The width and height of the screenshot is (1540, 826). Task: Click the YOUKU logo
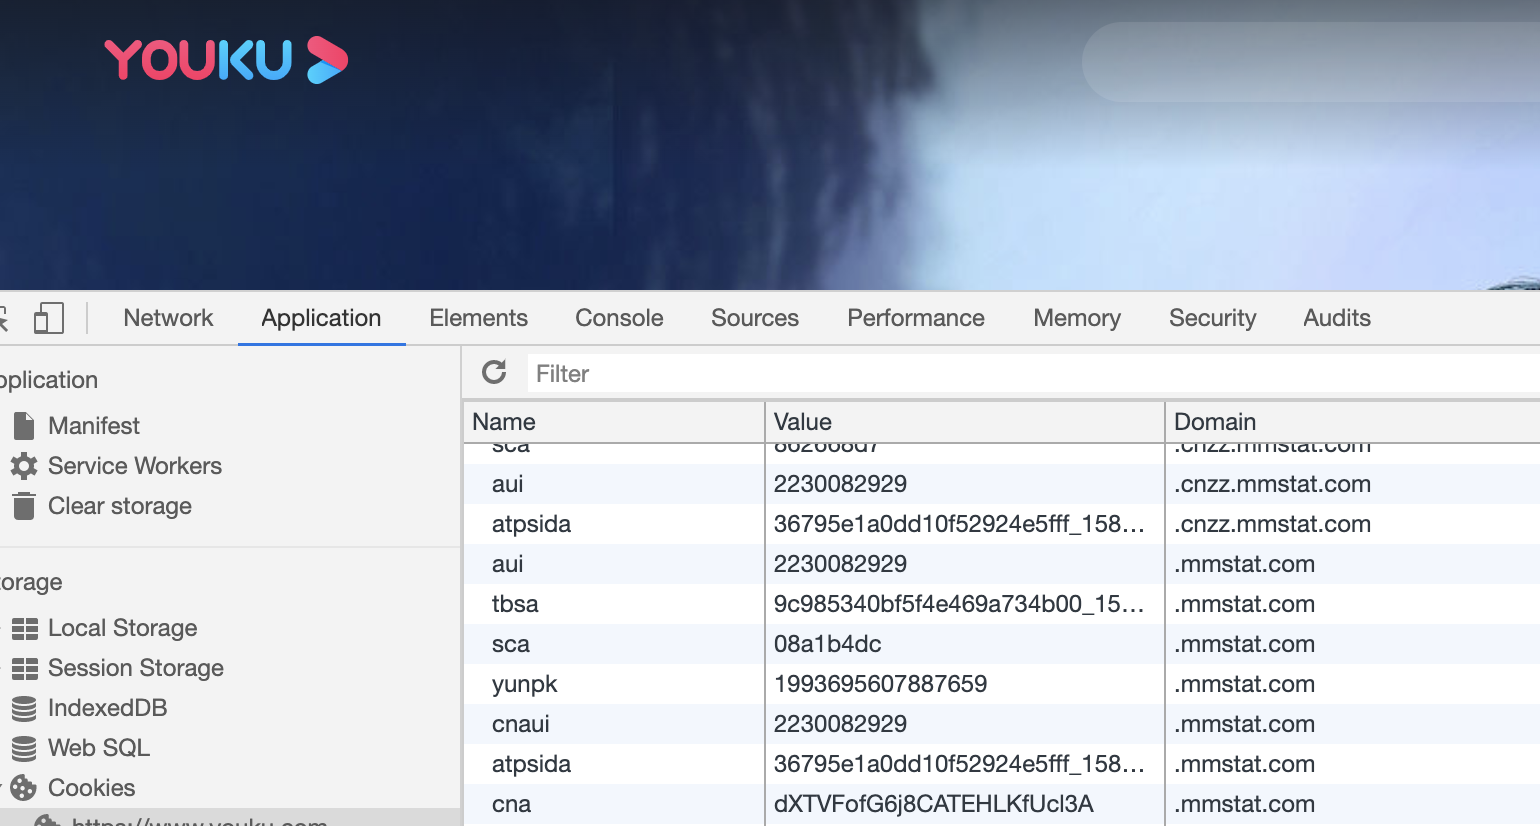coord(226,60)
